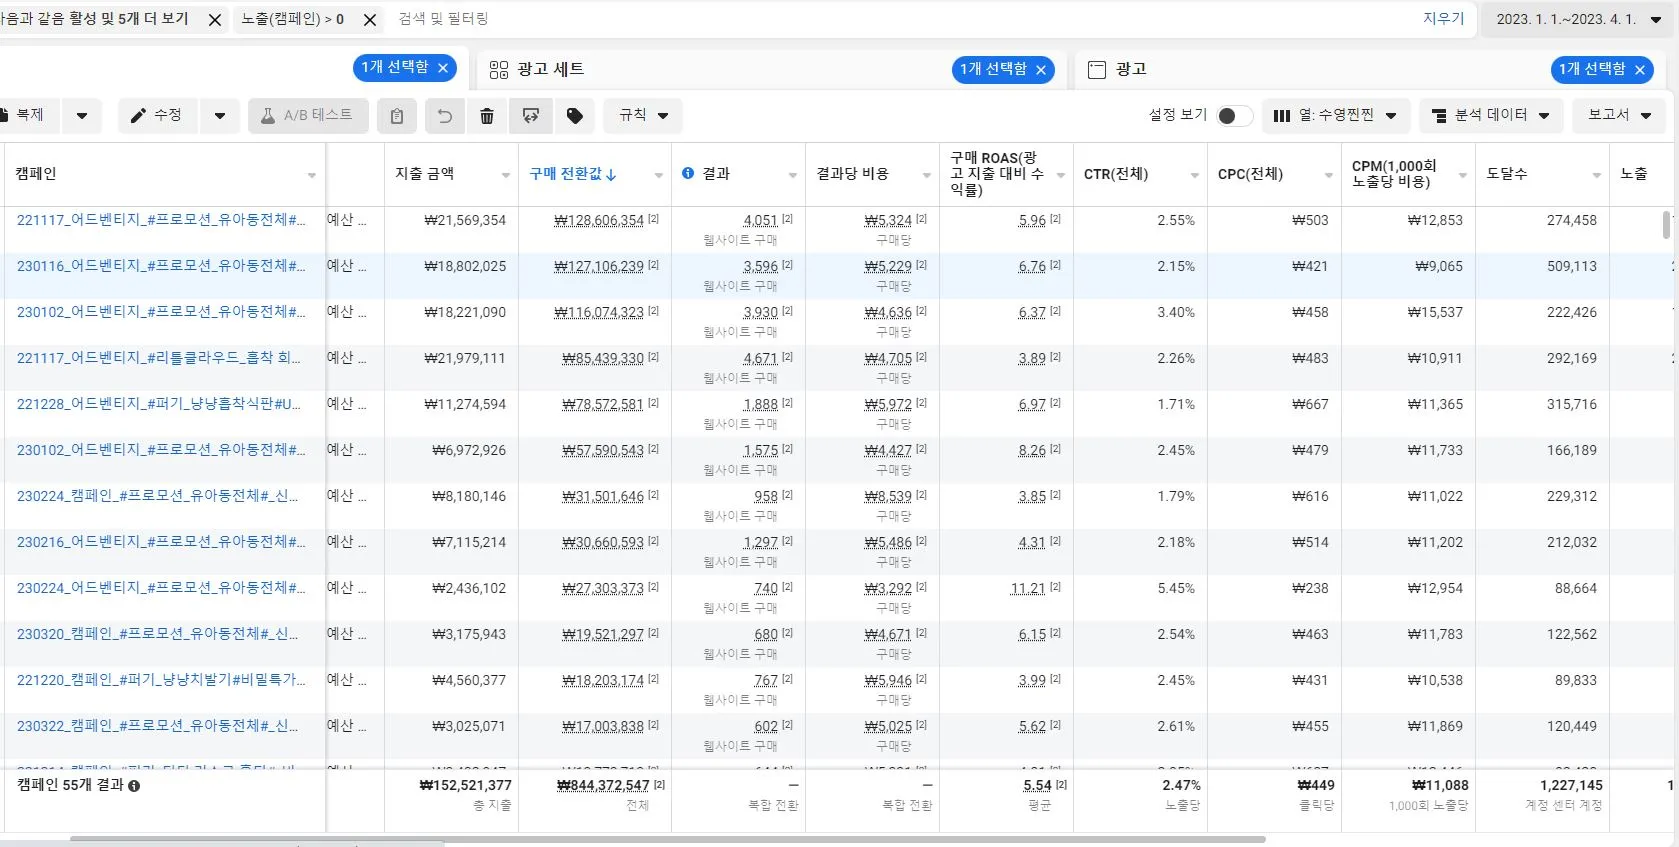Click the trash delete icon

487,116
